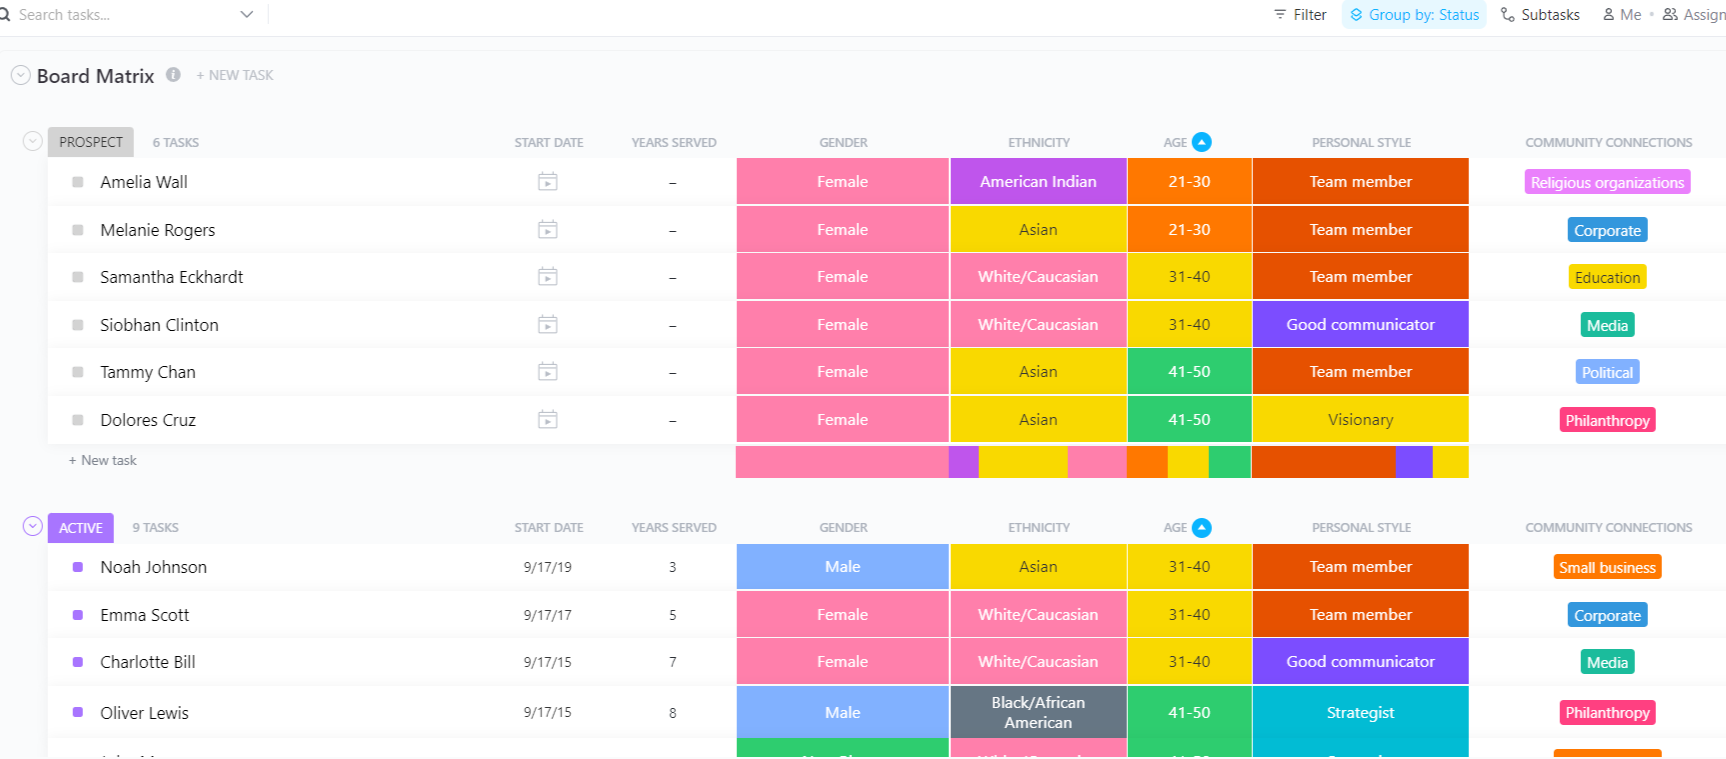This screenshot has height=759, width=1726.
Task: Click years served value 8 for Oliver Lewis
Action: point(673,713)
